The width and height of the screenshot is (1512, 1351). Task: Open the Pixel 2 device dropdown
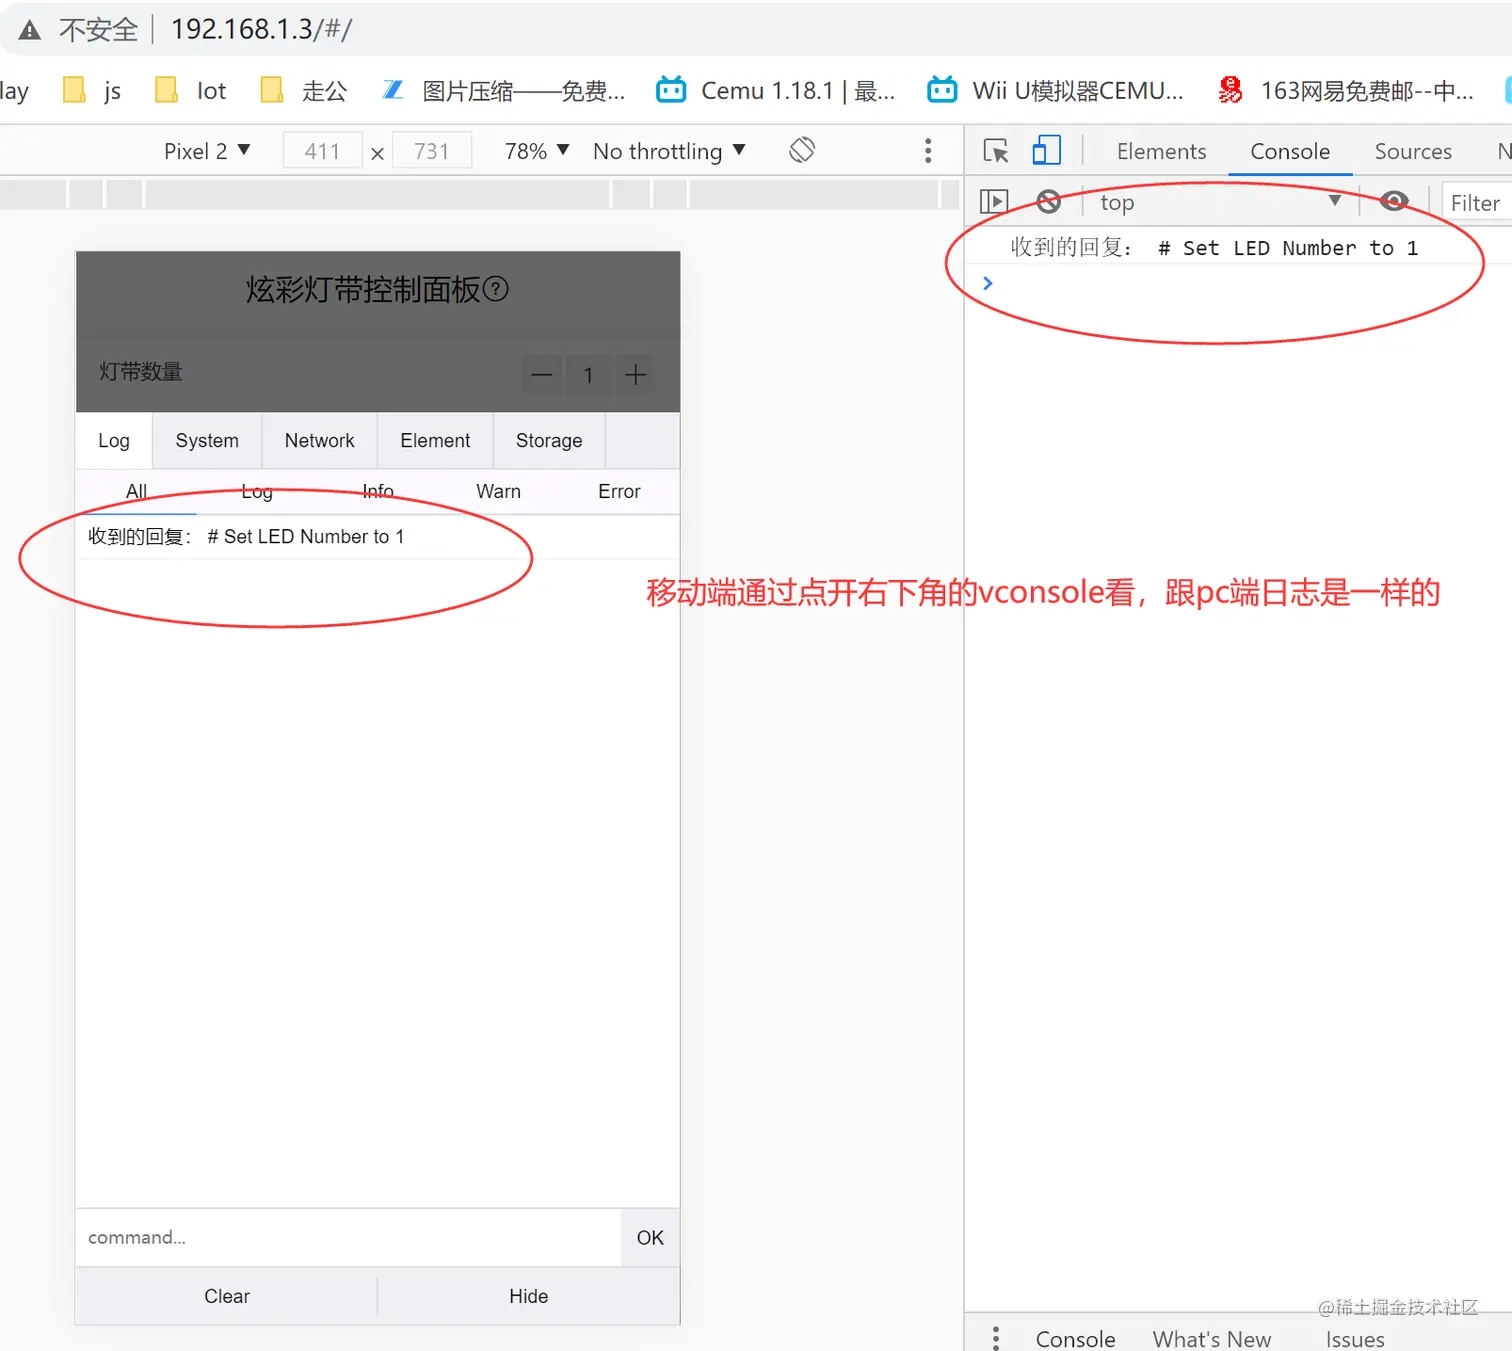(207, 151)
